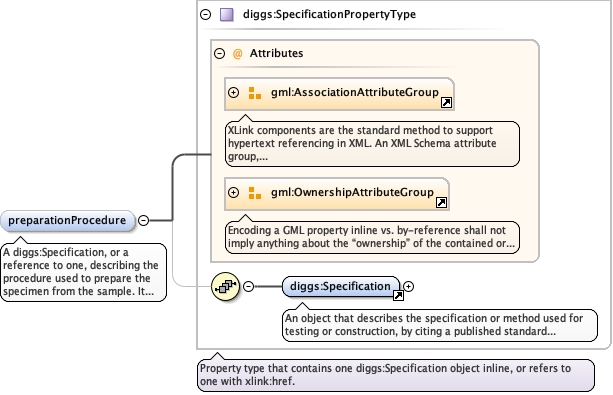Click the gml:OwnershipAttributeGroup orange blocks icon
Screen dimensions: 613x395
[x=255, y=193]
